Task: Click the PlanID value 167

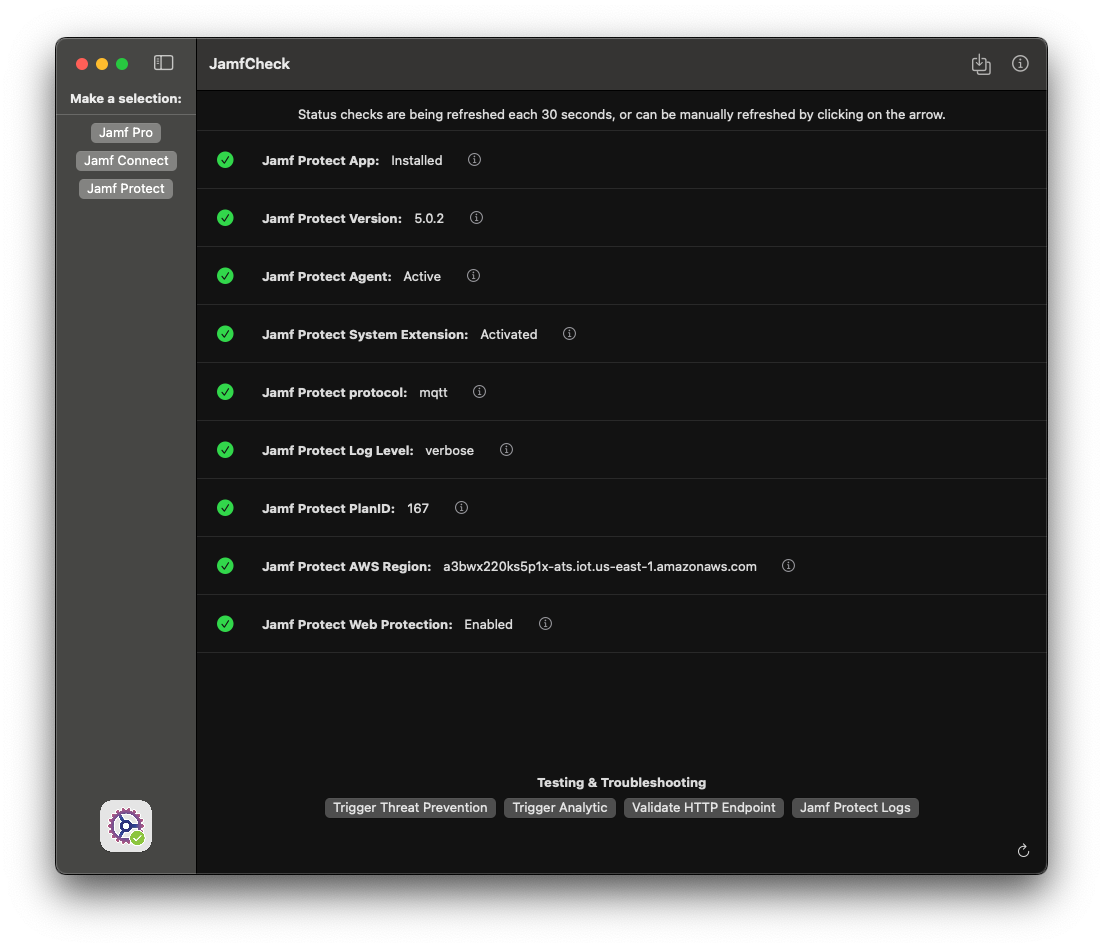Action: [418, 508]
